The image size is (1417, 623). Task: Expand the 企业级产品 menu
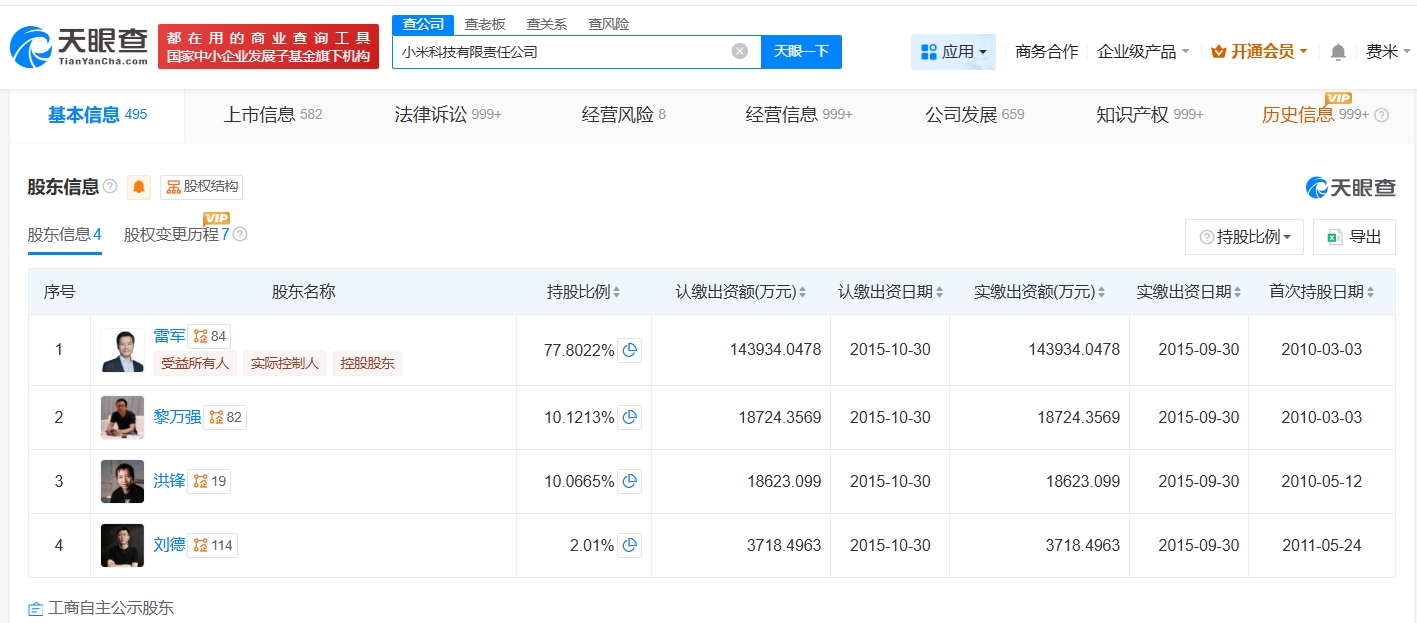click(x=1143, y=52)
